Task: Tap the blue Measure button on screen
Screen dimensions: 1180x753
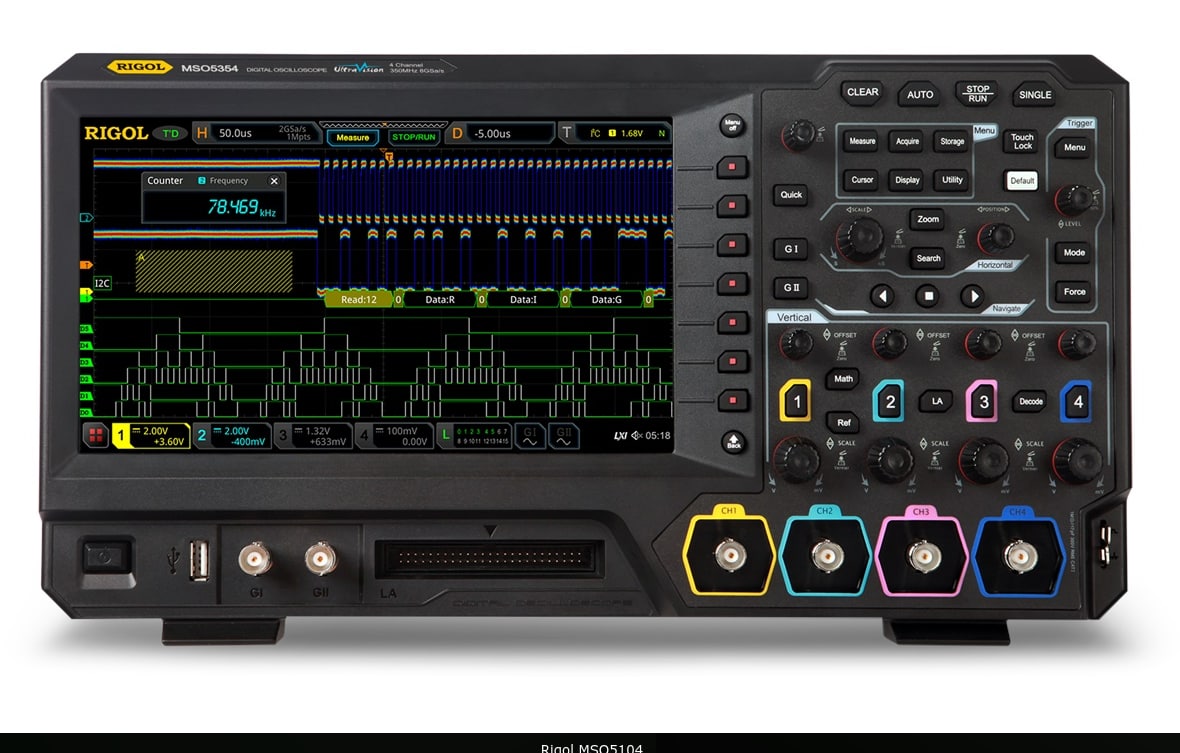Action: (x=352, y=137)
